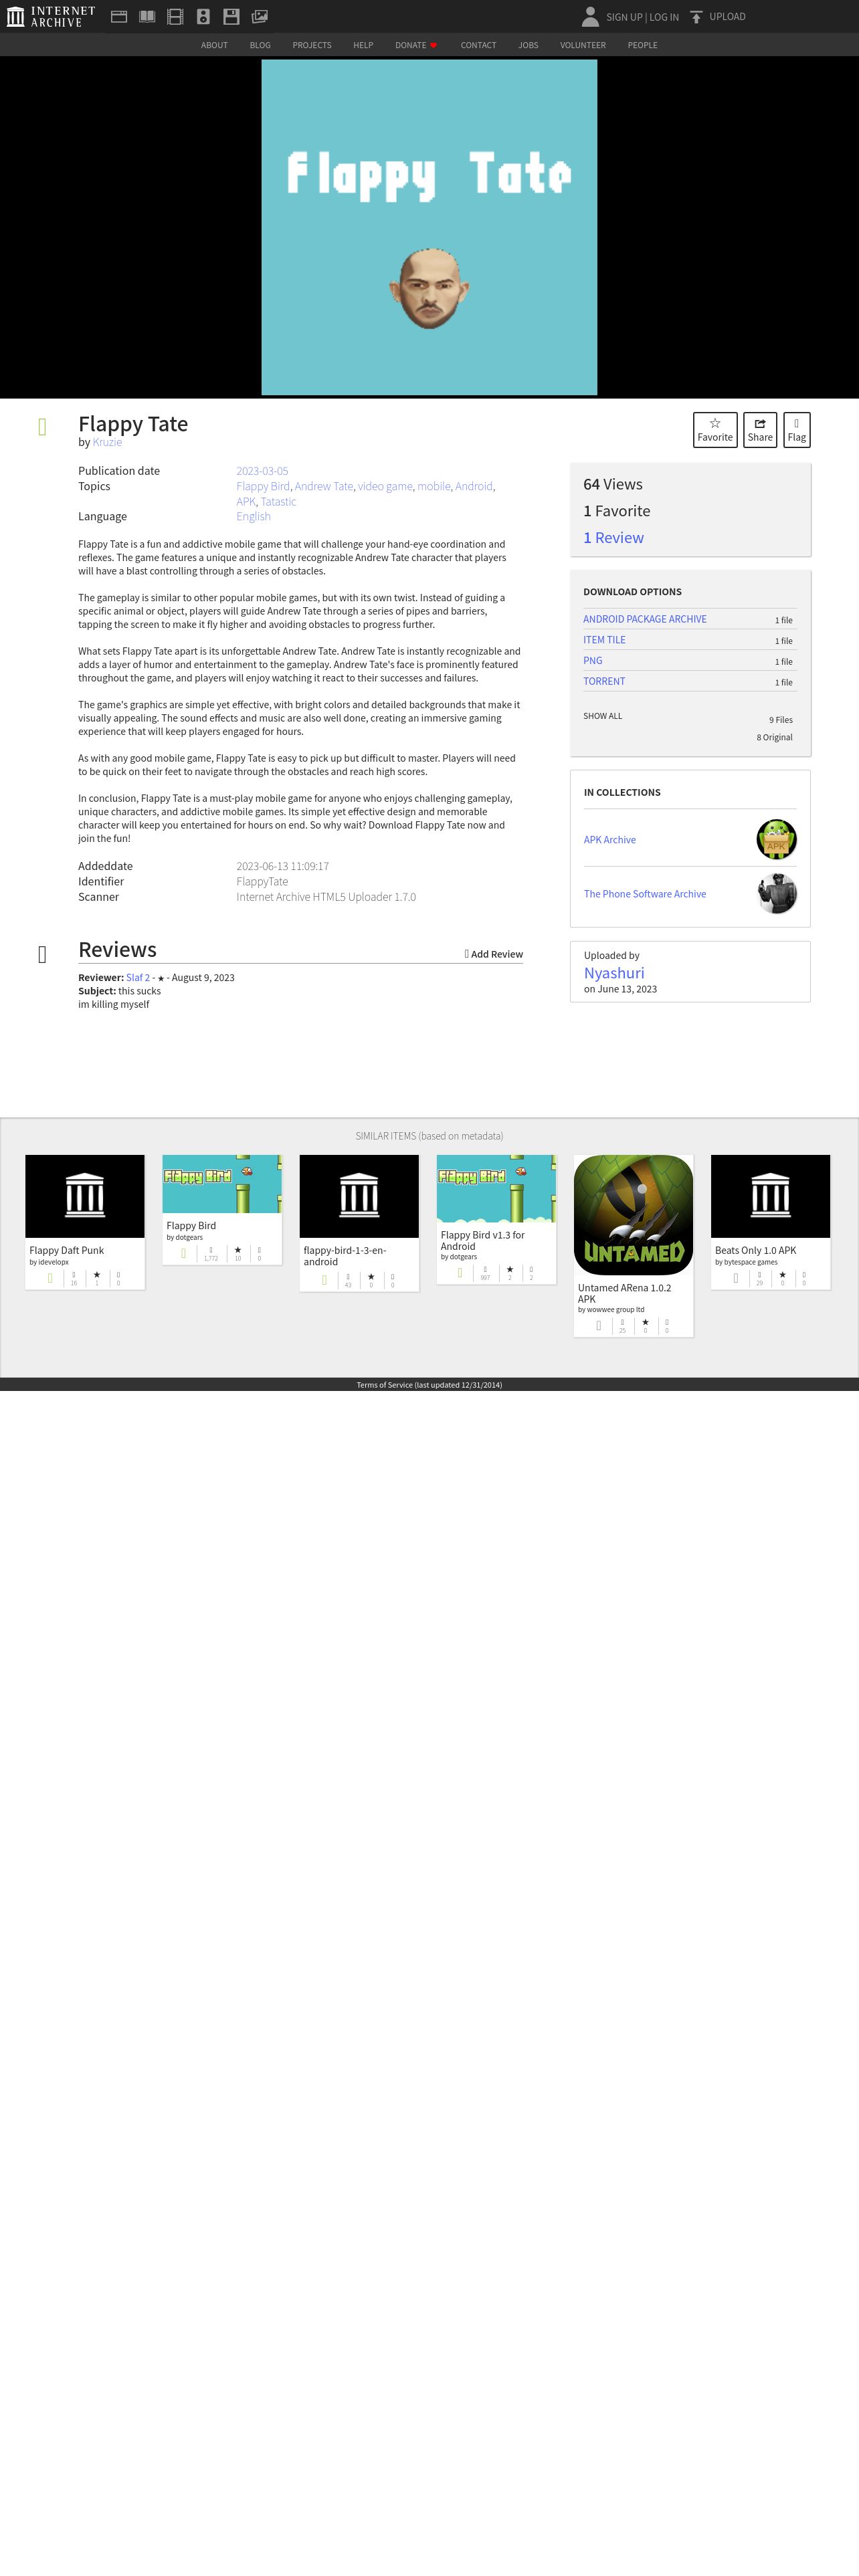
Task: Open the 1 Review link
Action: 613,538
